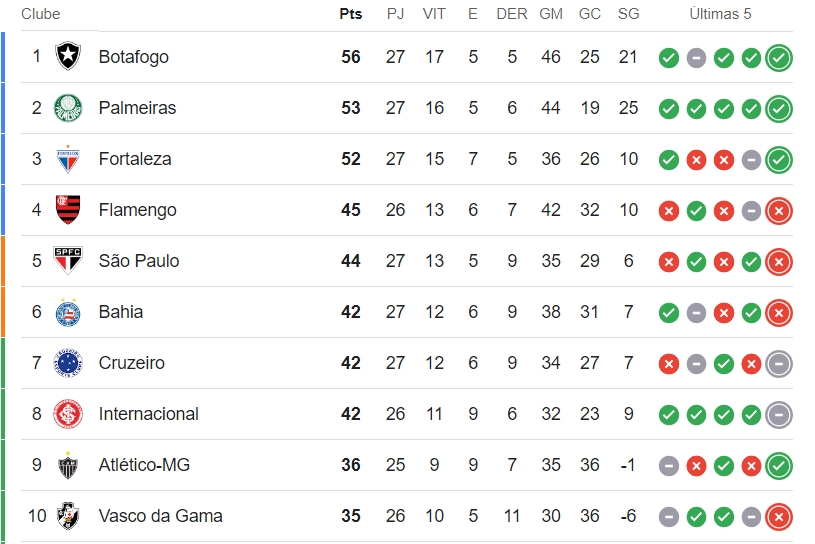Click the Pts column header

click(x=351, y=14)
